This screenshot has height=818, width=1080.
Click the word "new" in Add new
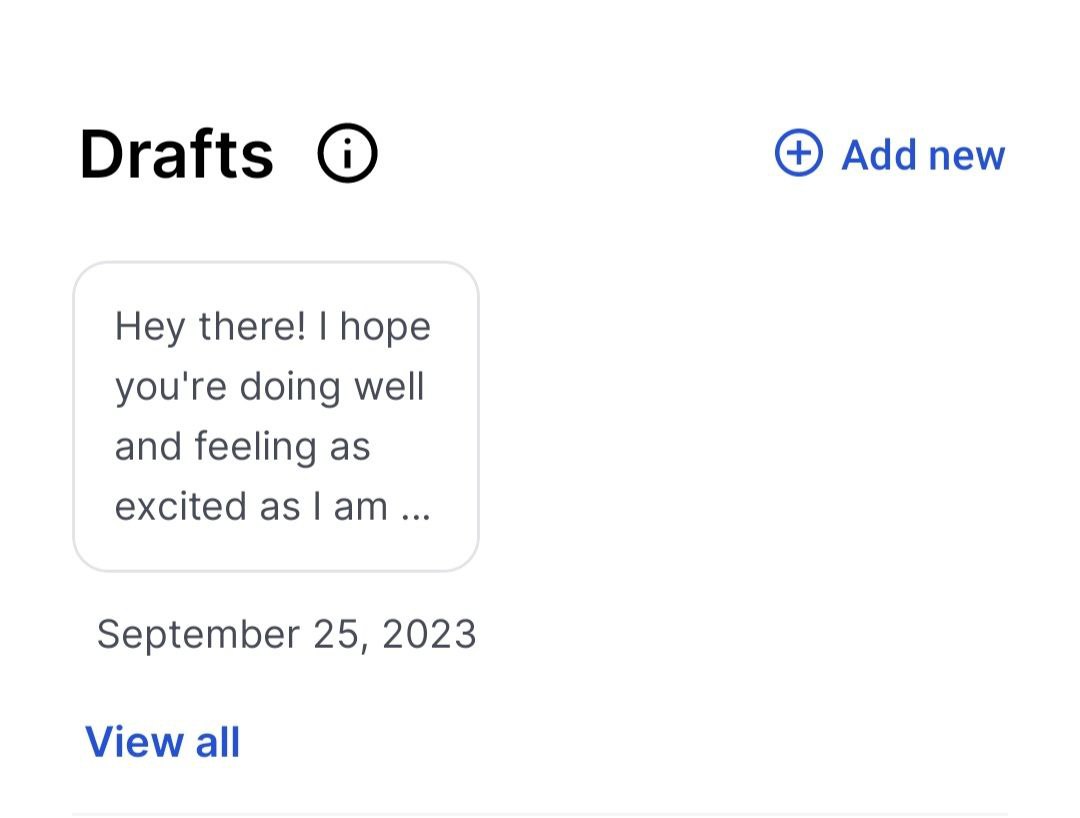tap(965, 156)
